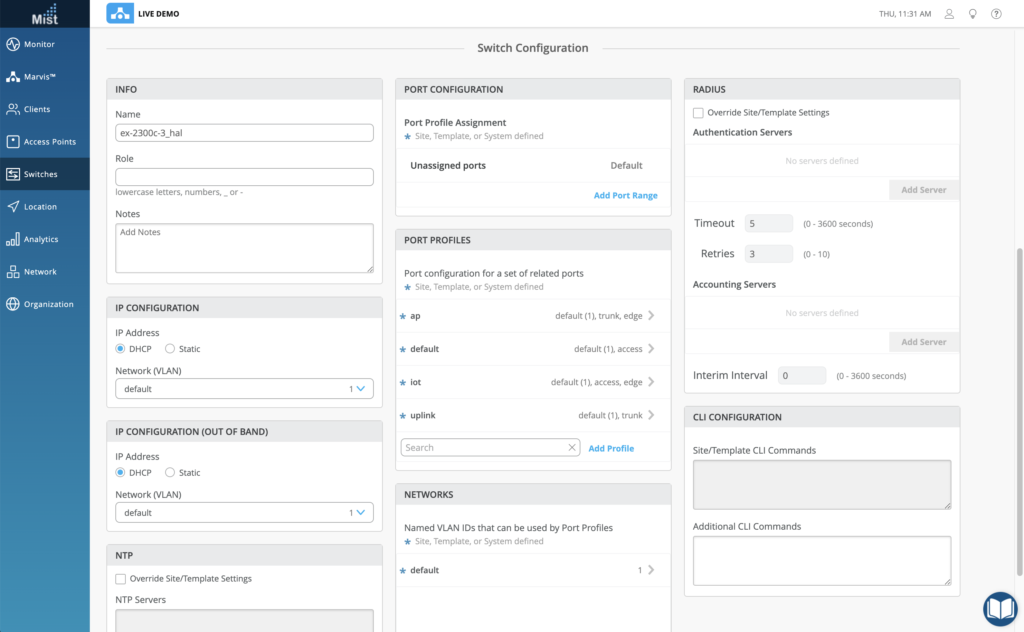
Task: Select Static under IP Configuration
Action: click(x=170, y=349)
